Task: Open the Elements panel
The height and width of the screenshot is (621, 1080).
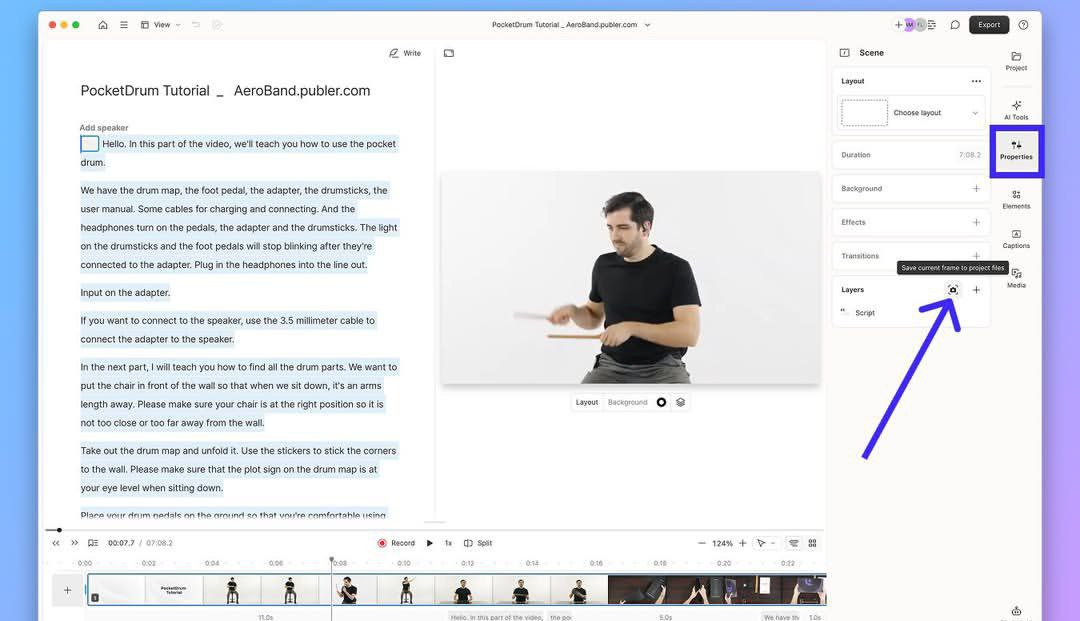Action: pos(1016,200)
